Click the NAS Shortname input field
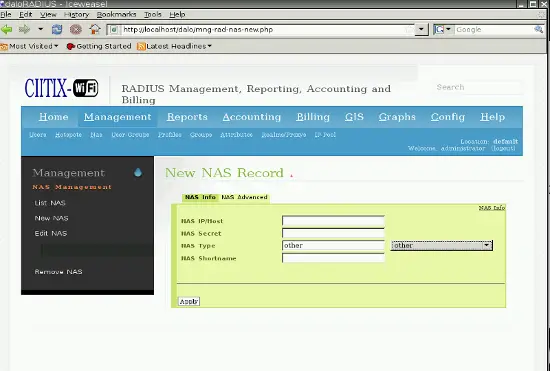 pyautogui.click(x=333, y=258)
